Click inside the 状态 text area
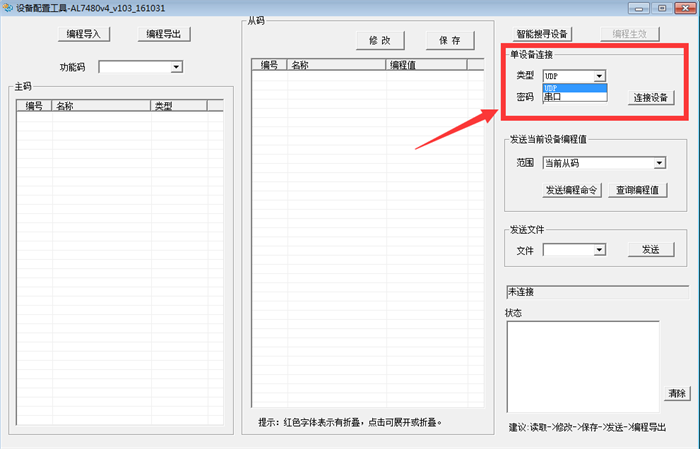 (x=583, y=366)
